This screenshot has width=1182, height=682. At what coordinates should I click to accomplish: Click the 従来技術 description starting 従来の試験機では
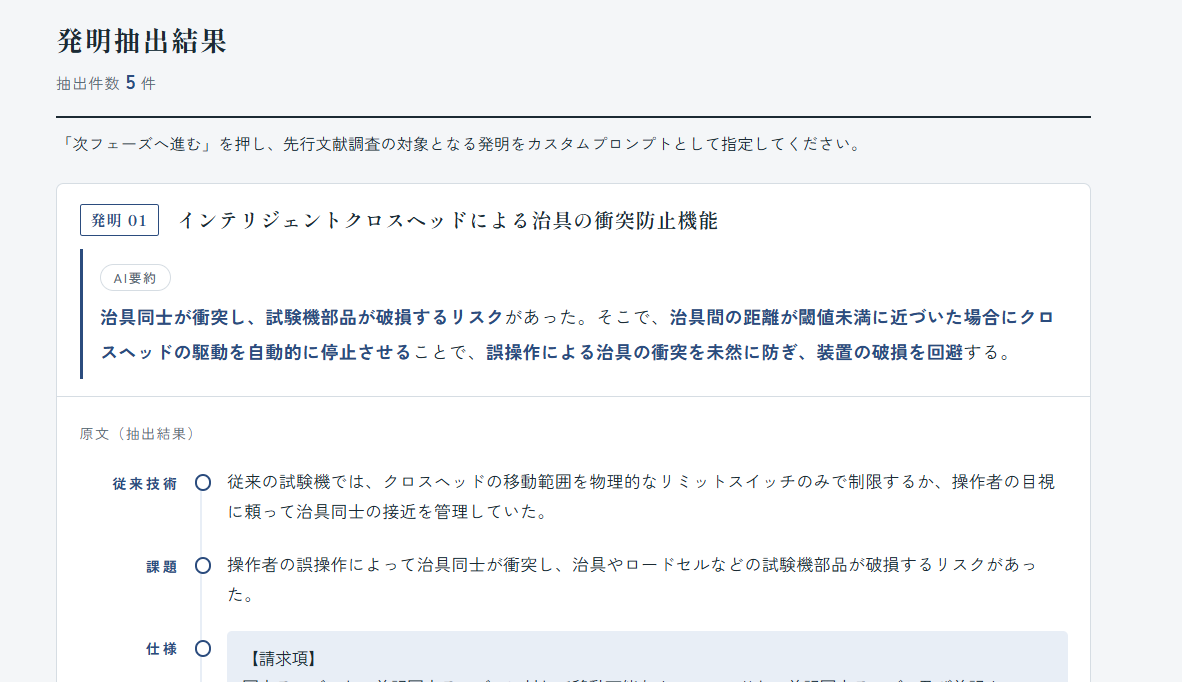tap(642, 497)
